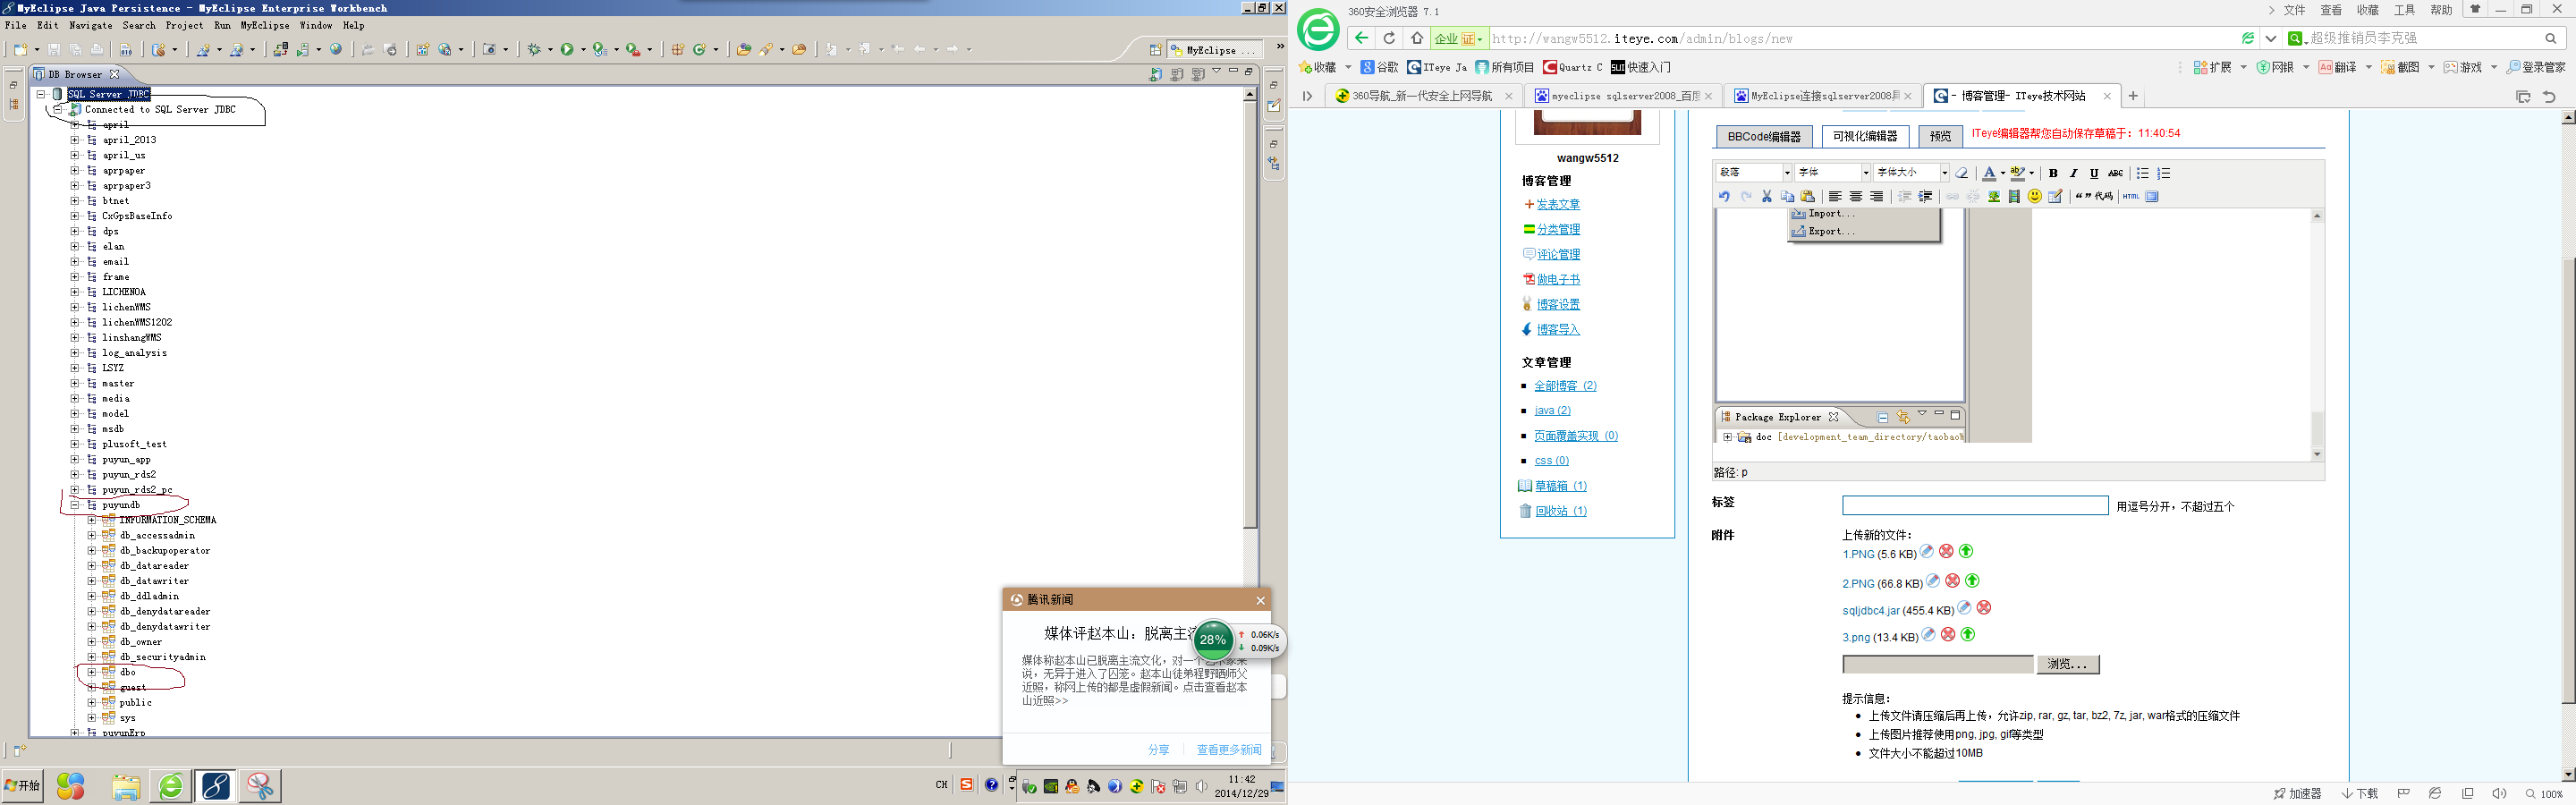Click the 标签 tags input field
The height and width of the screenshot is (805, 2576).
click(1975, 506)
